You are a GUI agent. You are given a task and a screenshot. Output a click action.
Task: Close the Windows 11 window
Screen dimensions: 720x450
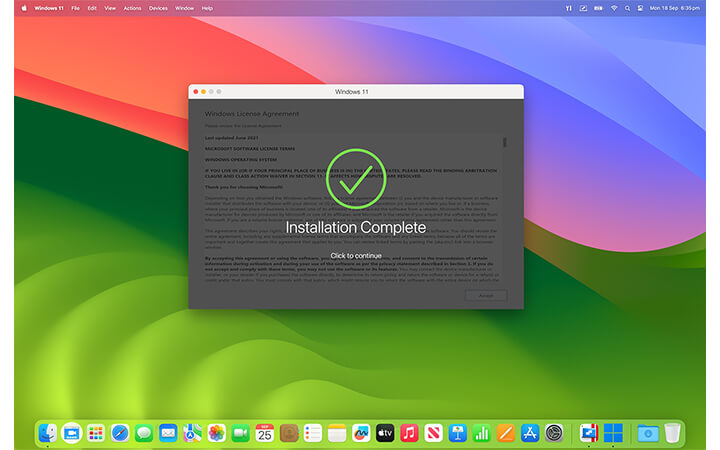click(196, 92)
